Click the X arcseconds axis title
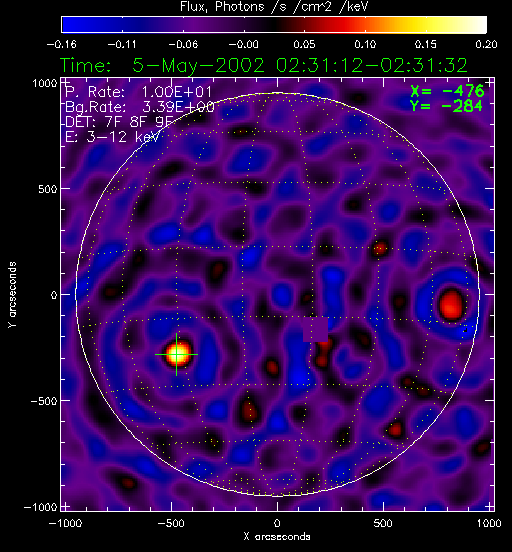The image size is (512, 552). [277, 537]
